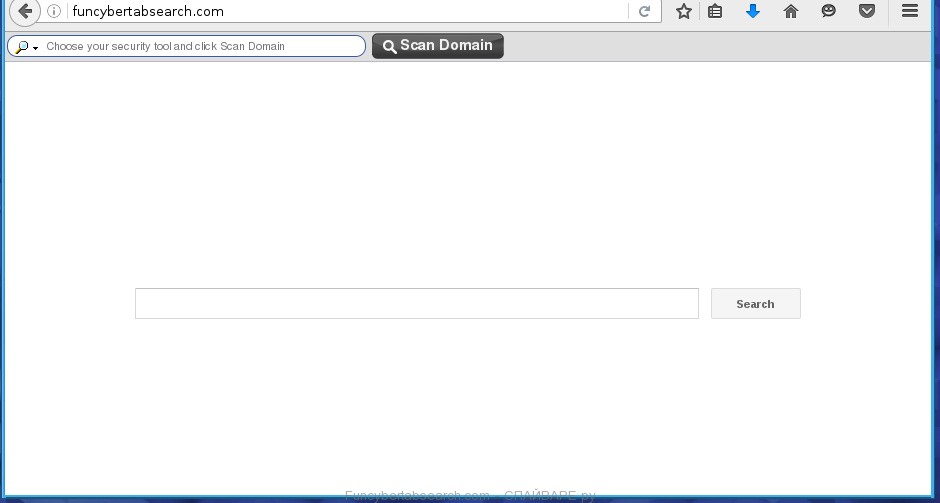Open the downloads arrow icon
This screenshot has width=940, height=503.
click(x=753, y=12)
